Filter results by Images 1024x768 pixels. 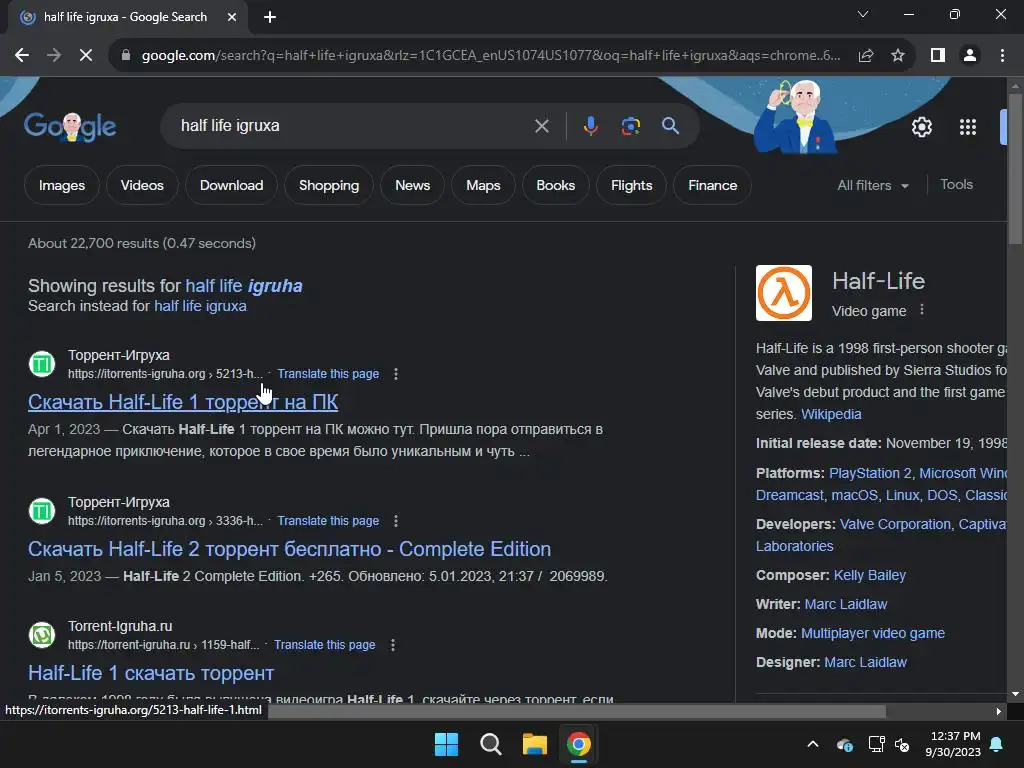pos(62,185)
